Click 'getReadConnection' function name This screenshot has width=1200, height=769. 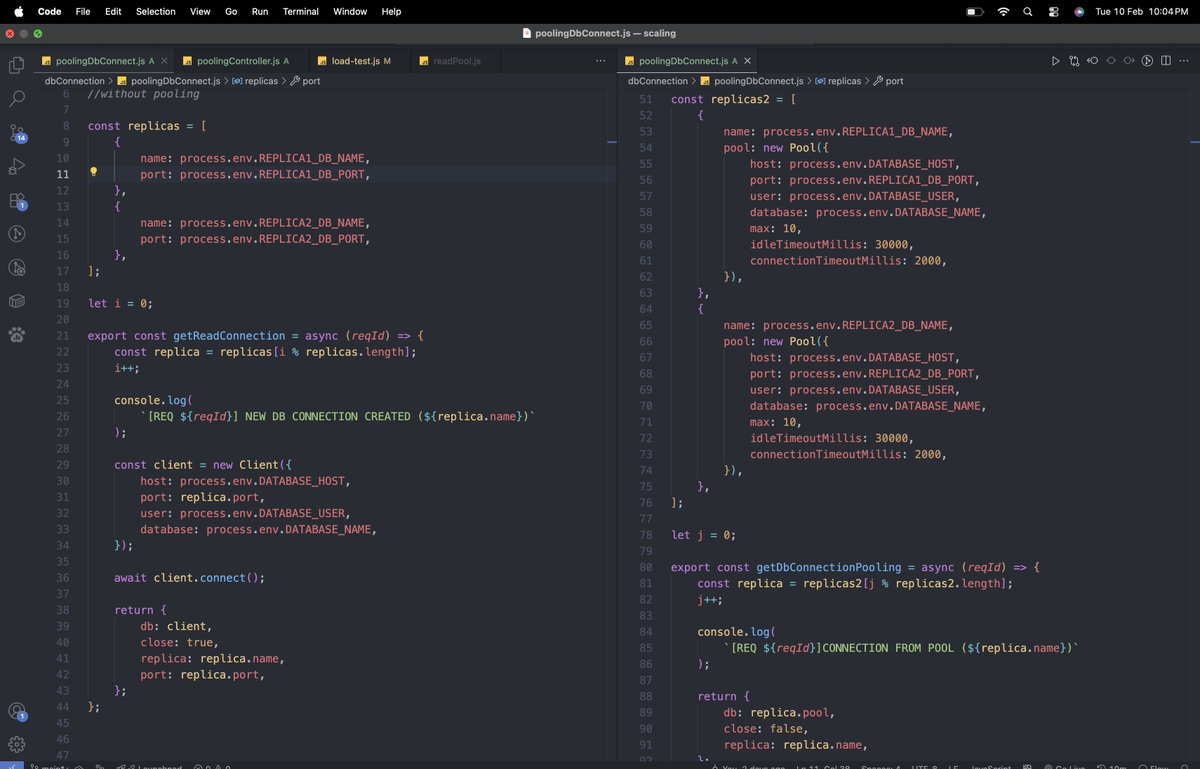[228, 336]
